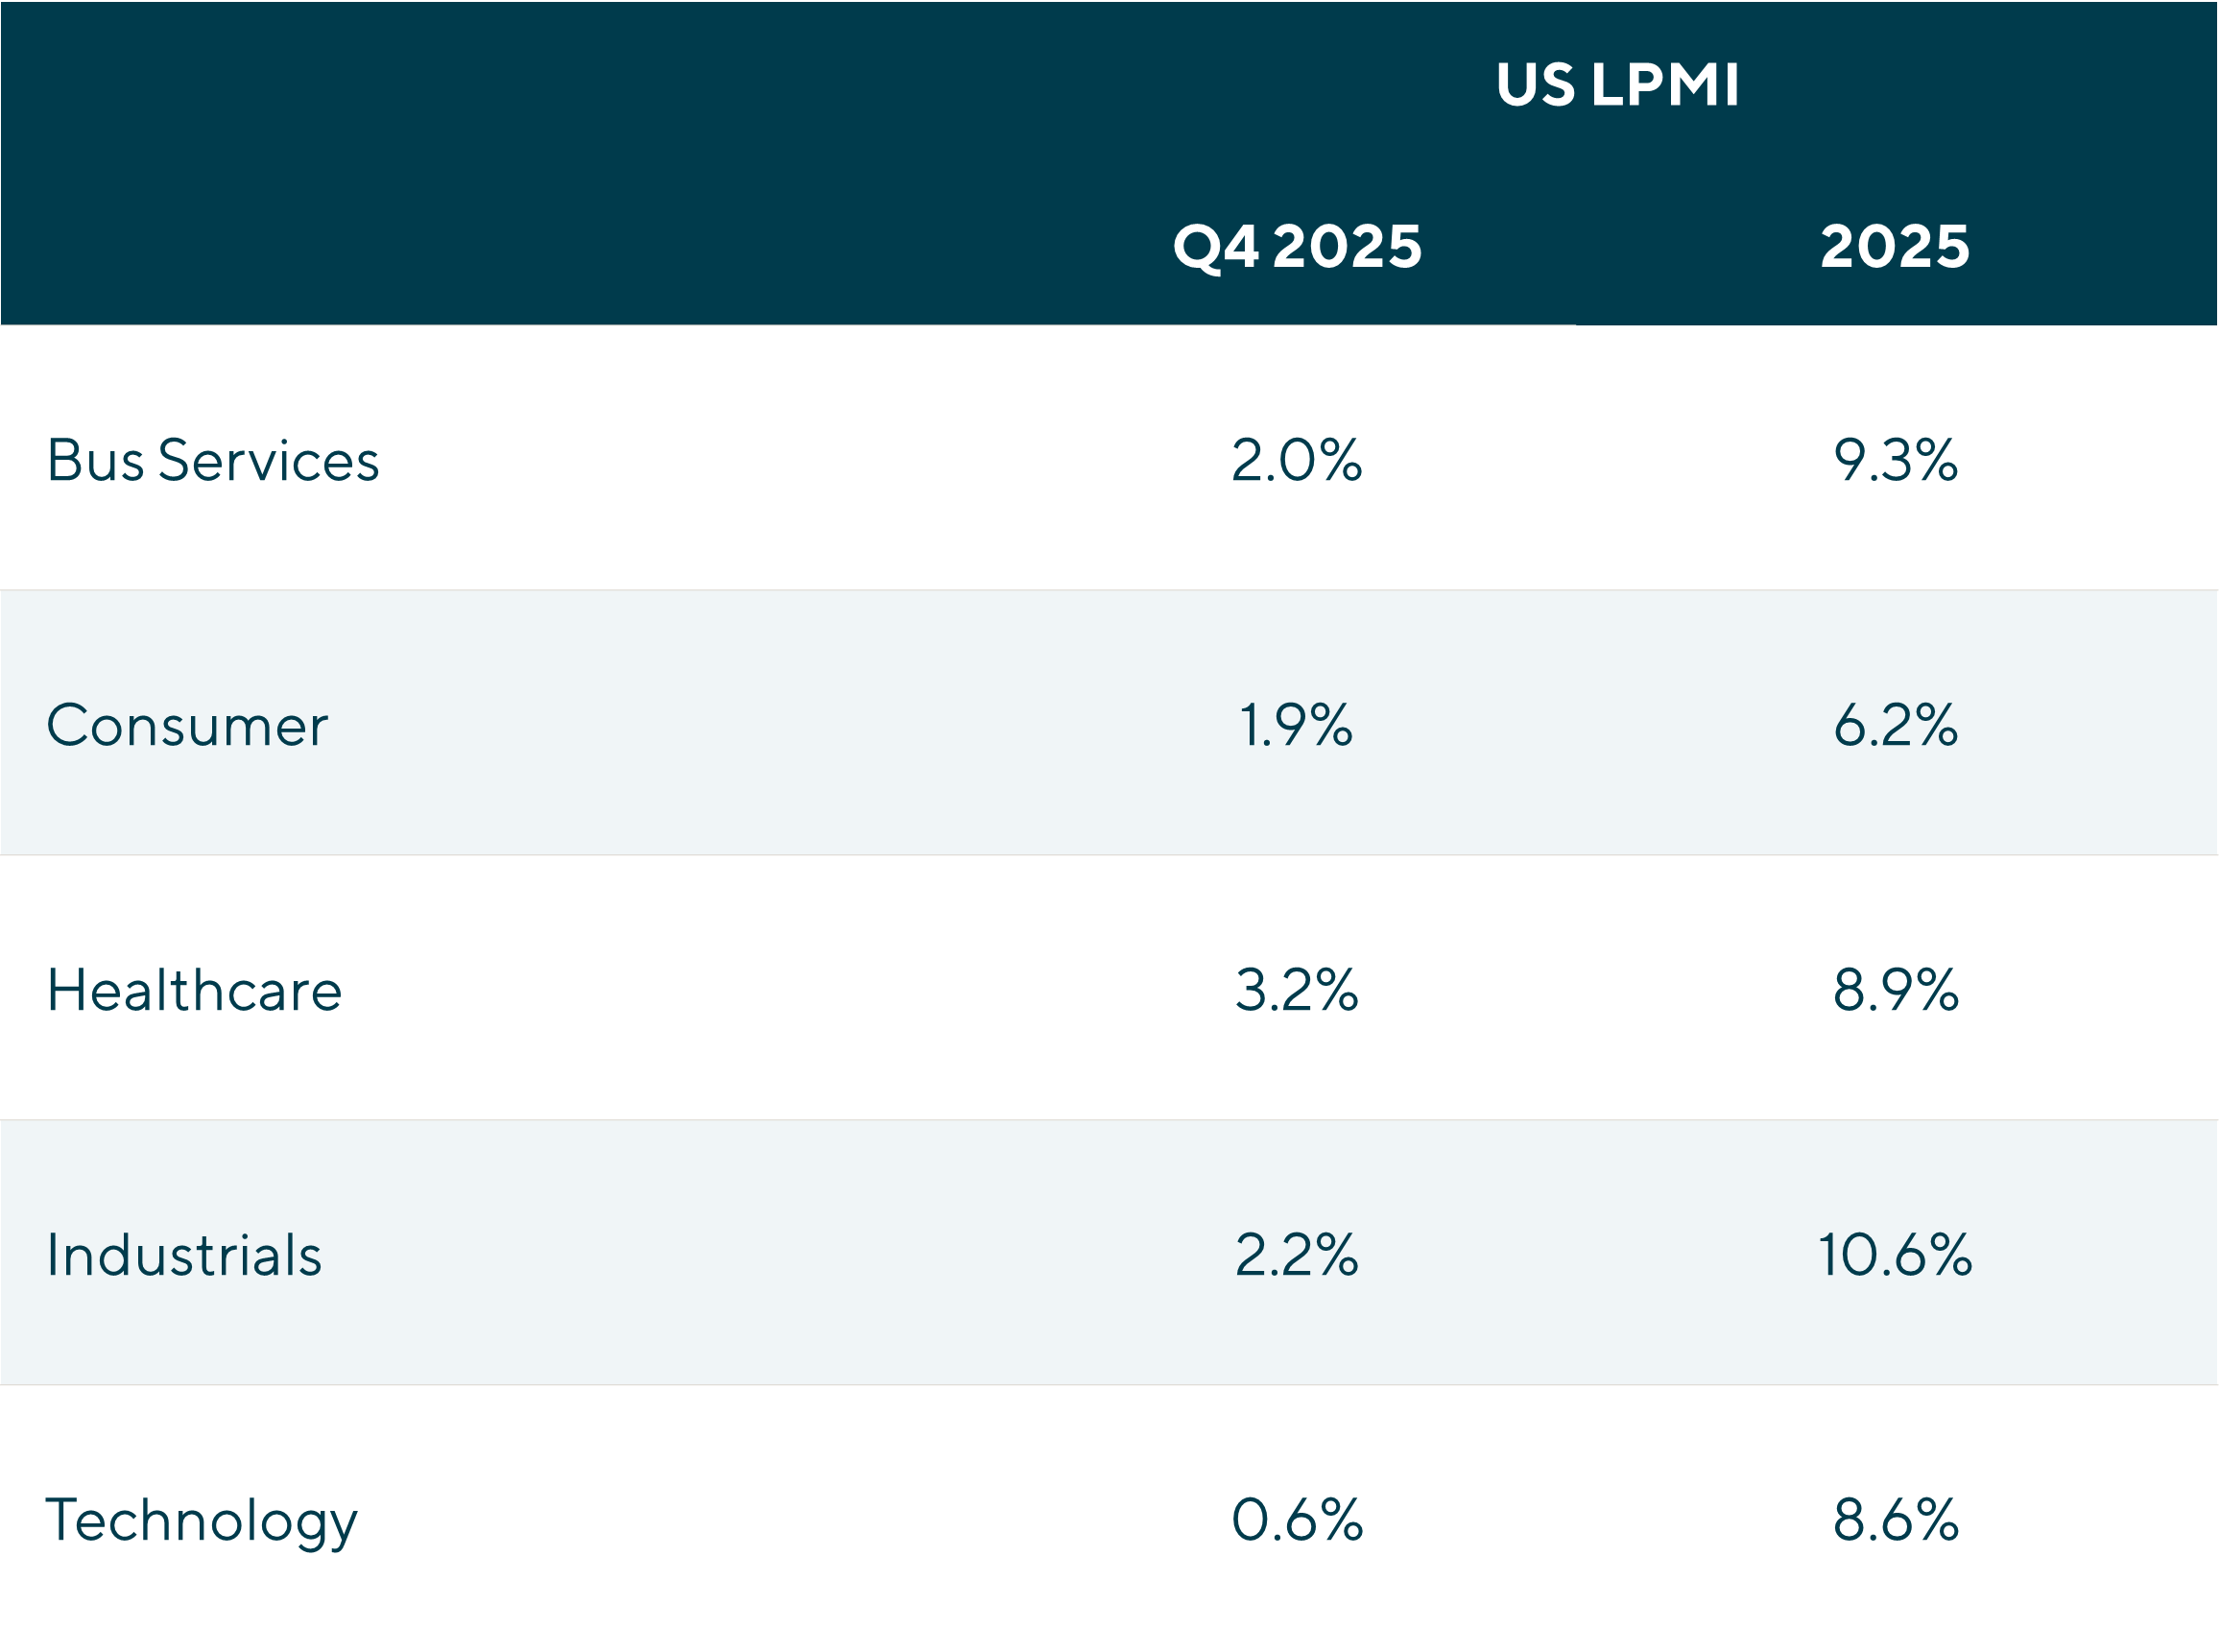Viewport: 2220px width, 1652px height.
Task: Select Consumer 2025 value 6.2%
Action: [x=1895, y=726]
